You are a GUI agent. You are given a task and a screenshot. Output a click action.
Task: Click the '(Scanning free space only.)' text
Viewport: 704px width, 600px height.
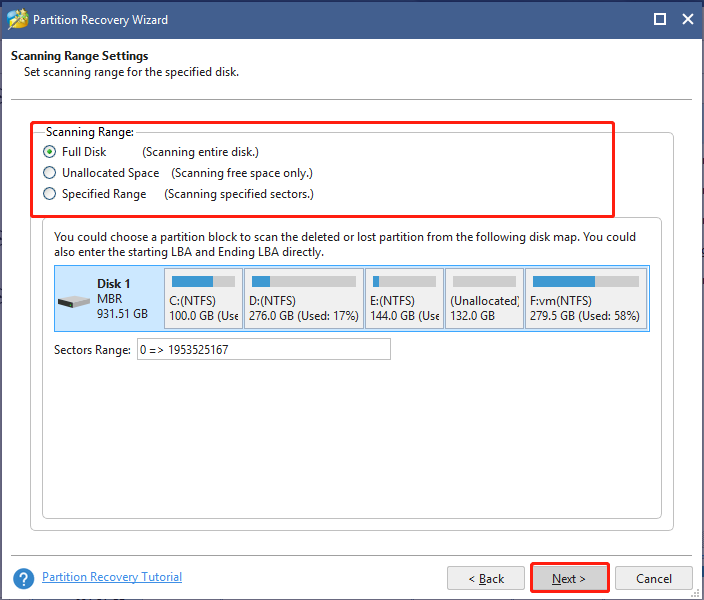pyautogui.click(x=242, y=173)
